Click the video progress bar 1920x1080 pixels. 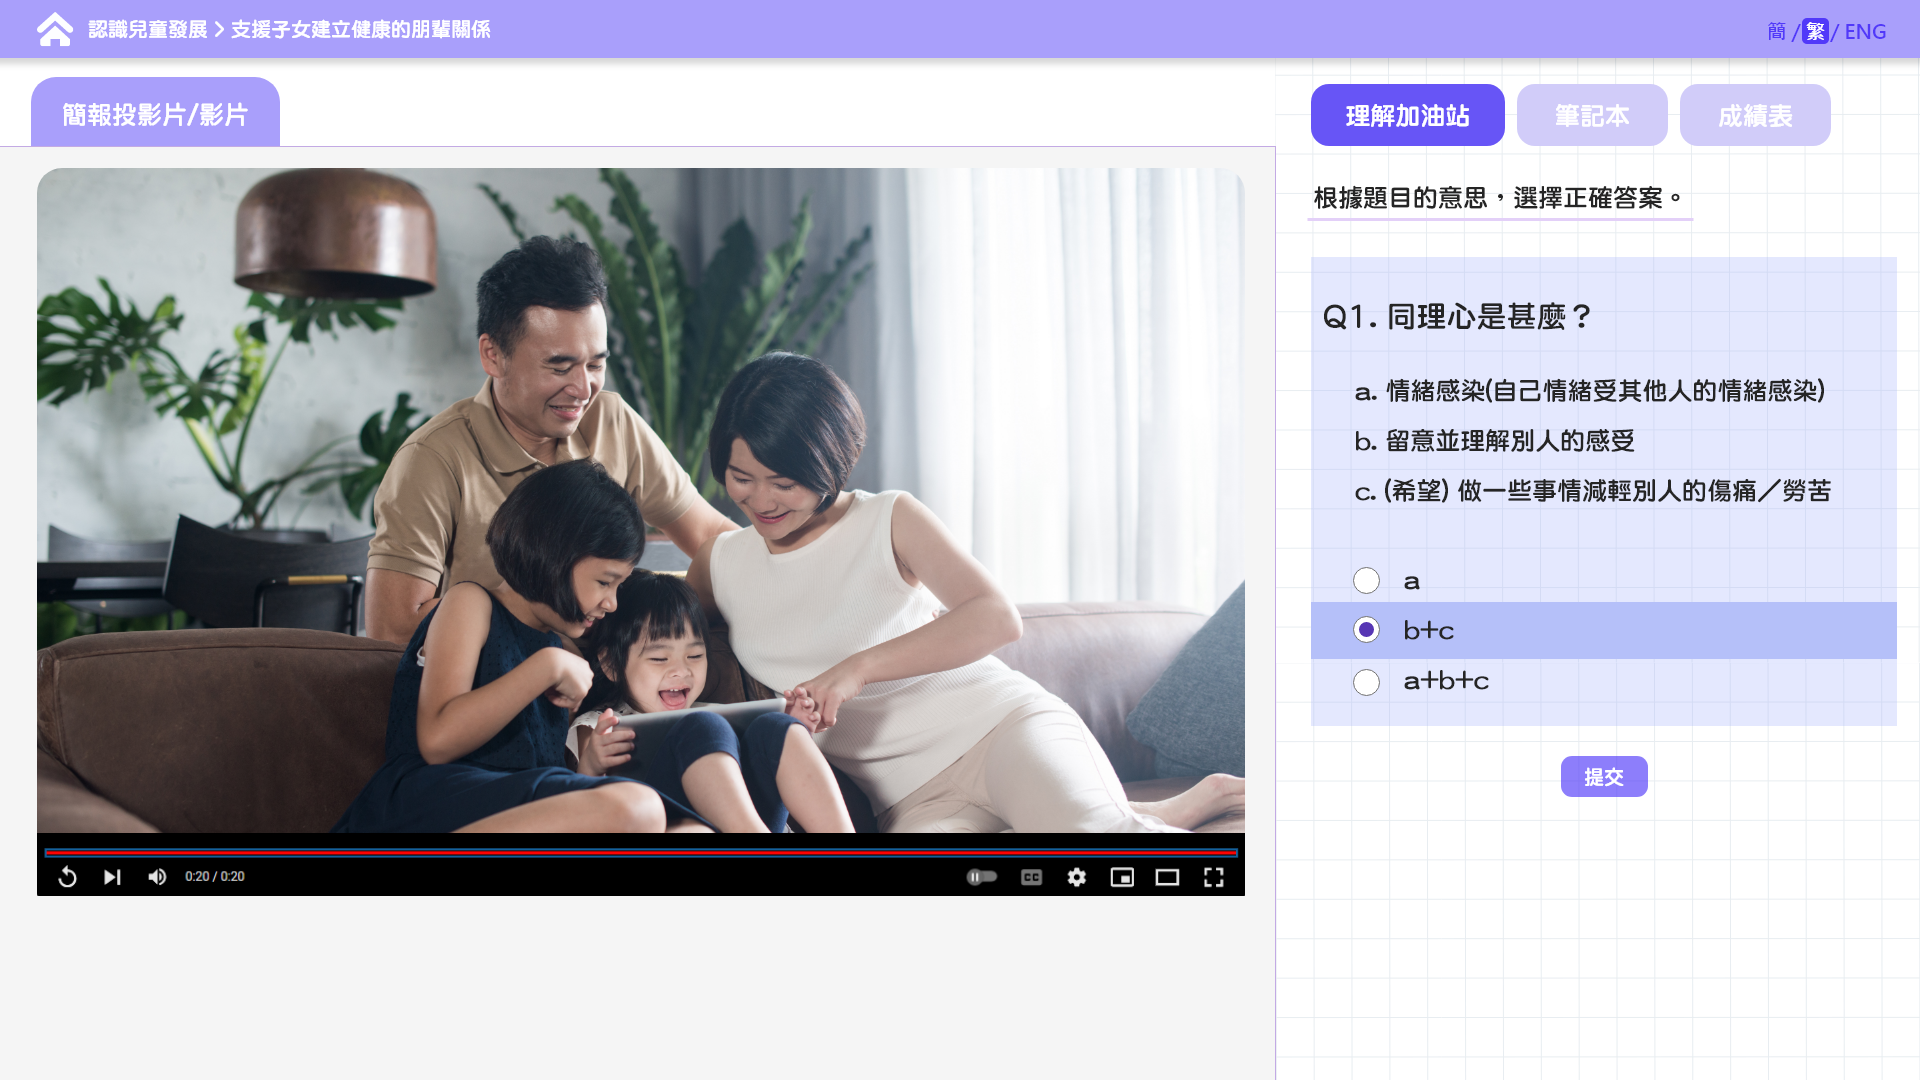641,853
